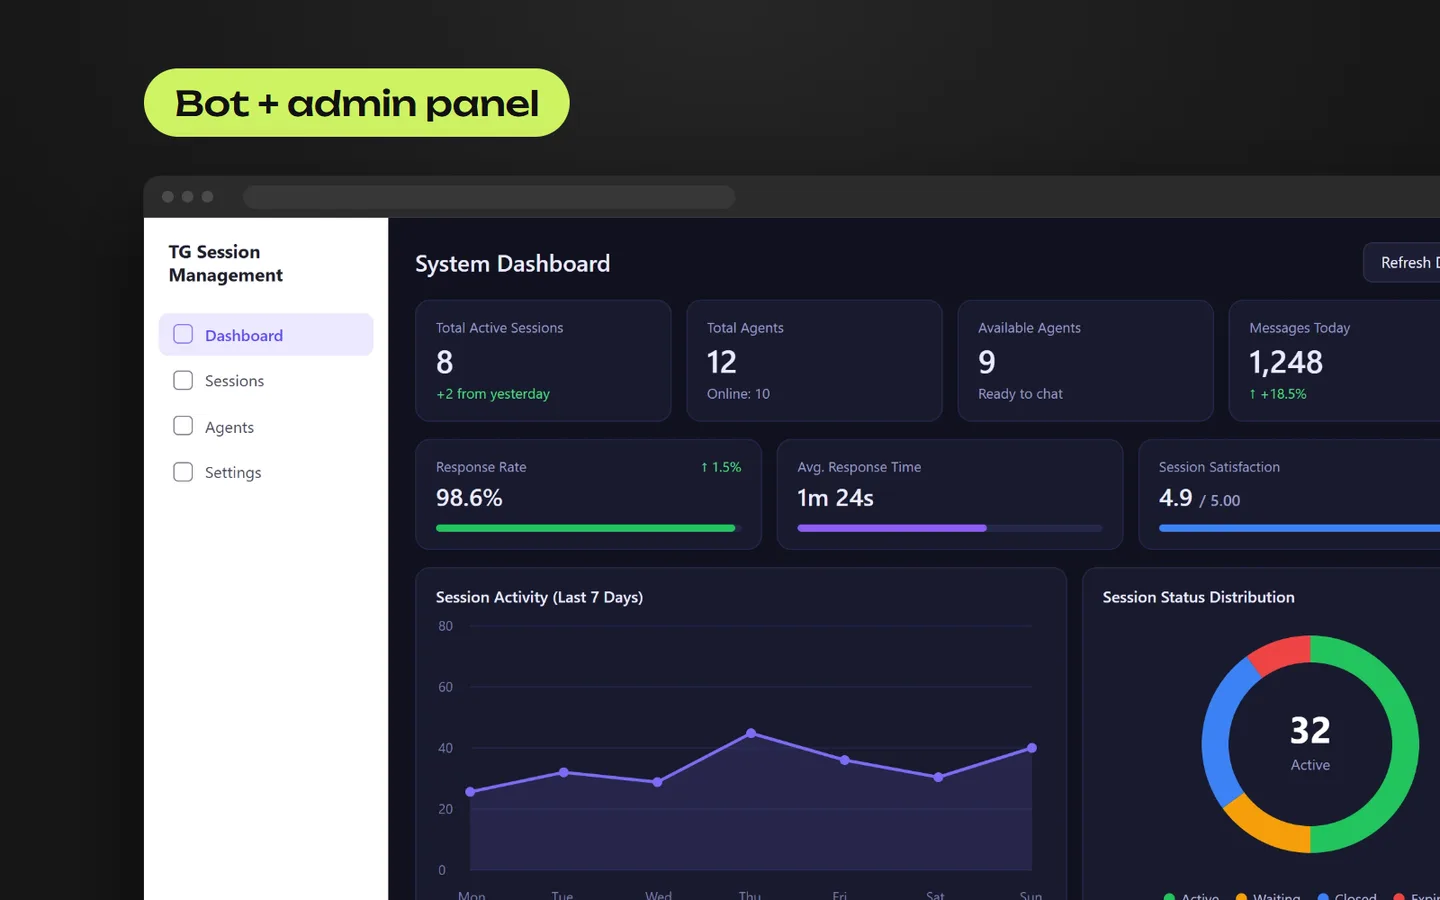Click the Ready to chat text
1440x900 pixels.
[1020, 394]
